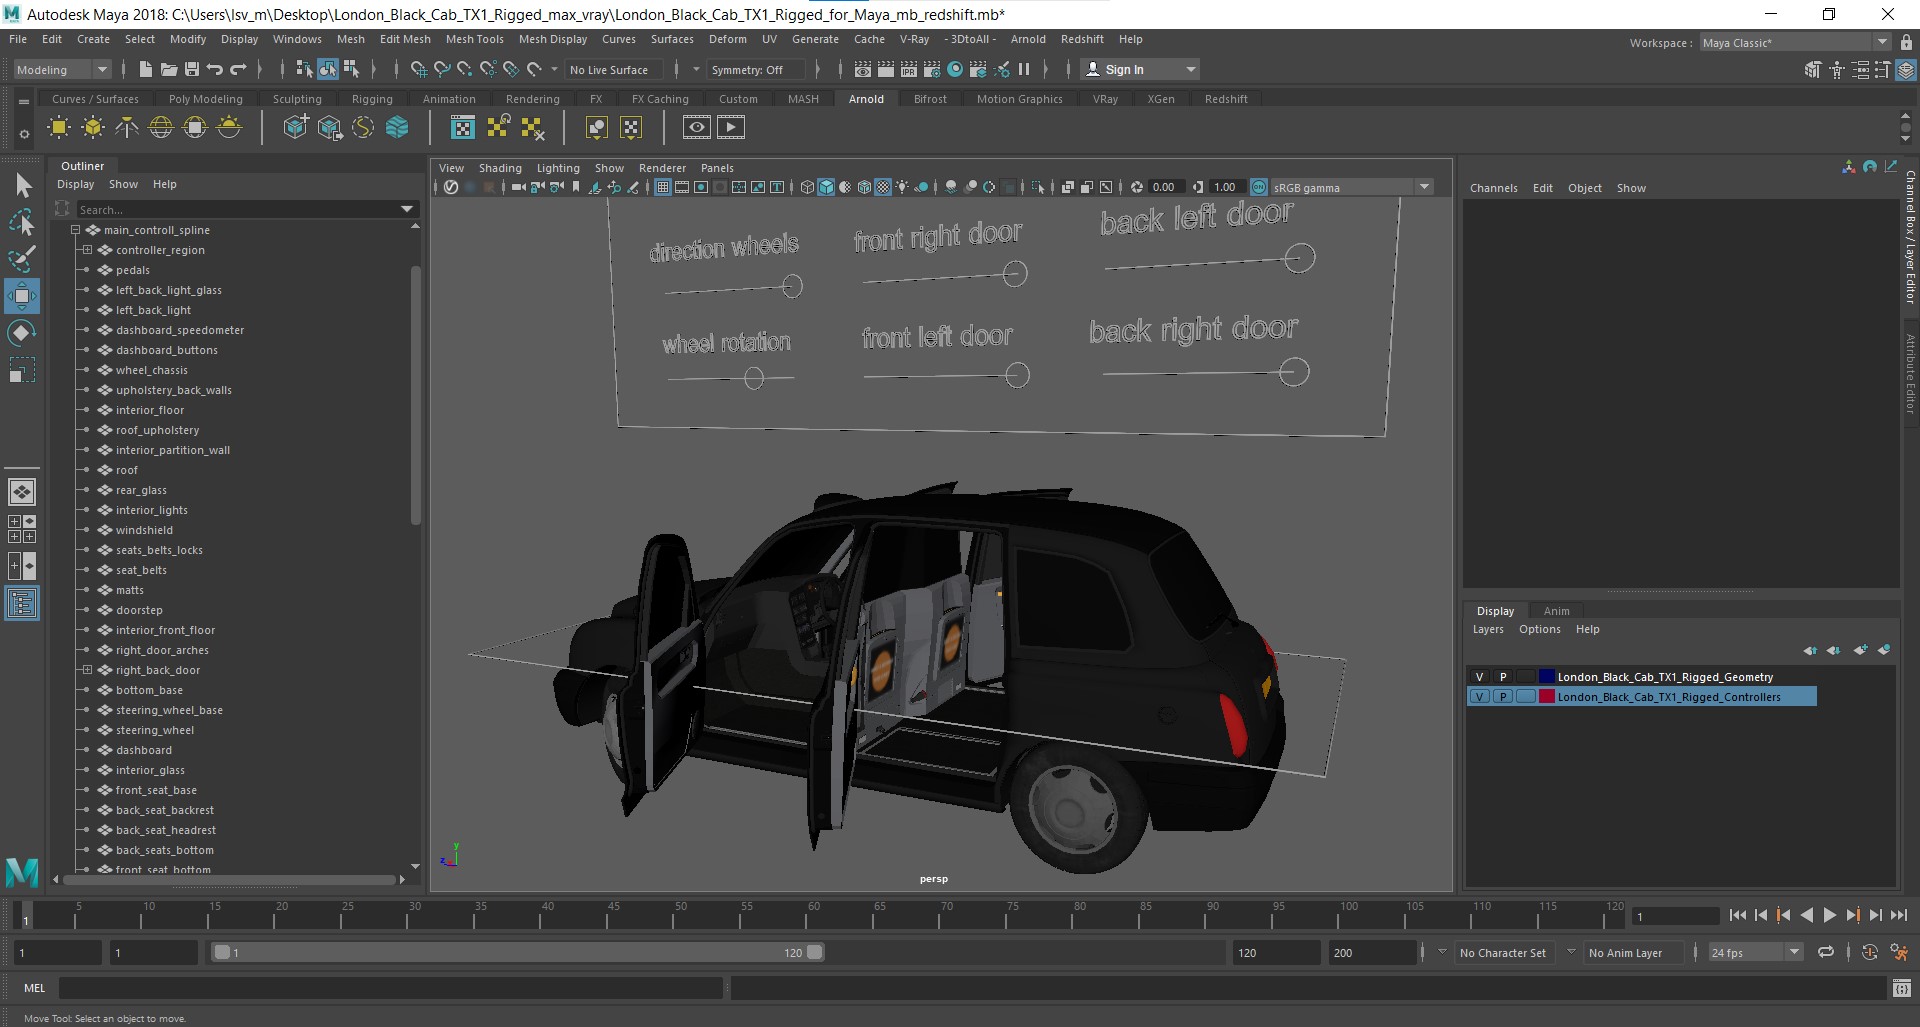Open the sRGB gamma view transform dropdown
Viewport: 1920px width, 1027px height.
point(1351,187)
